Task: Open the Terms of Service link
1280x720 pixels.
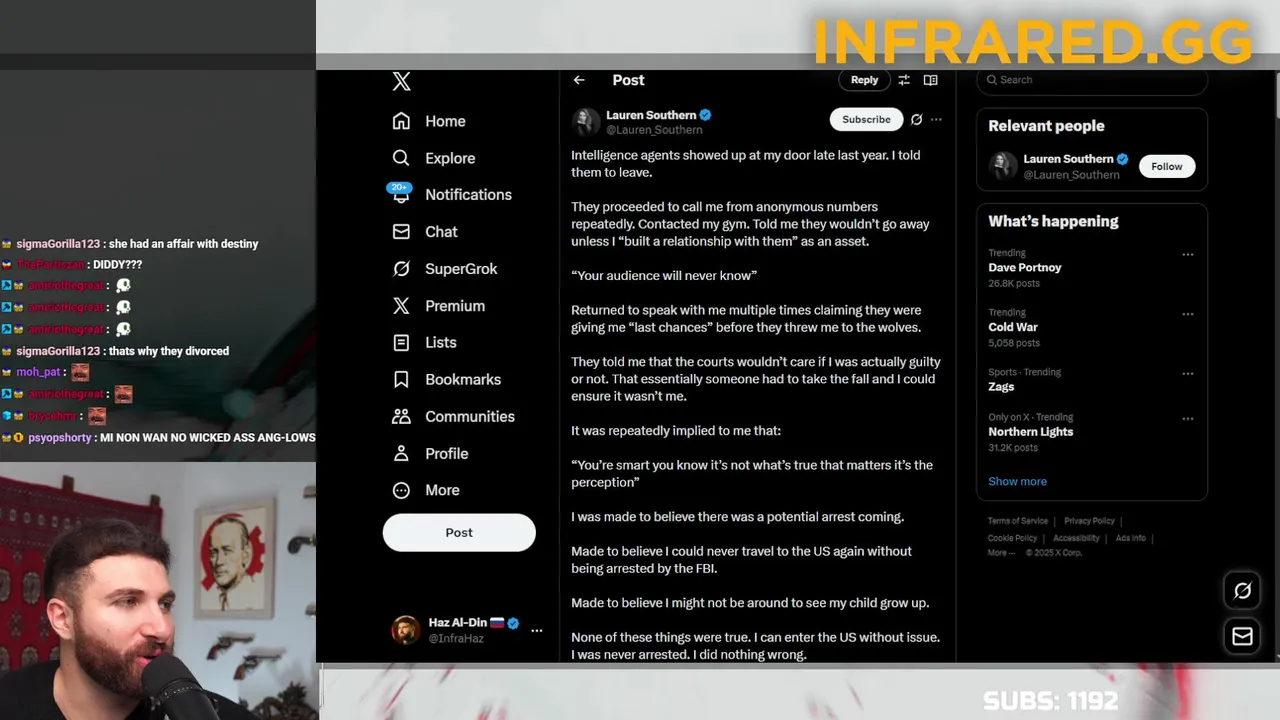Action: coord(1018,521)
